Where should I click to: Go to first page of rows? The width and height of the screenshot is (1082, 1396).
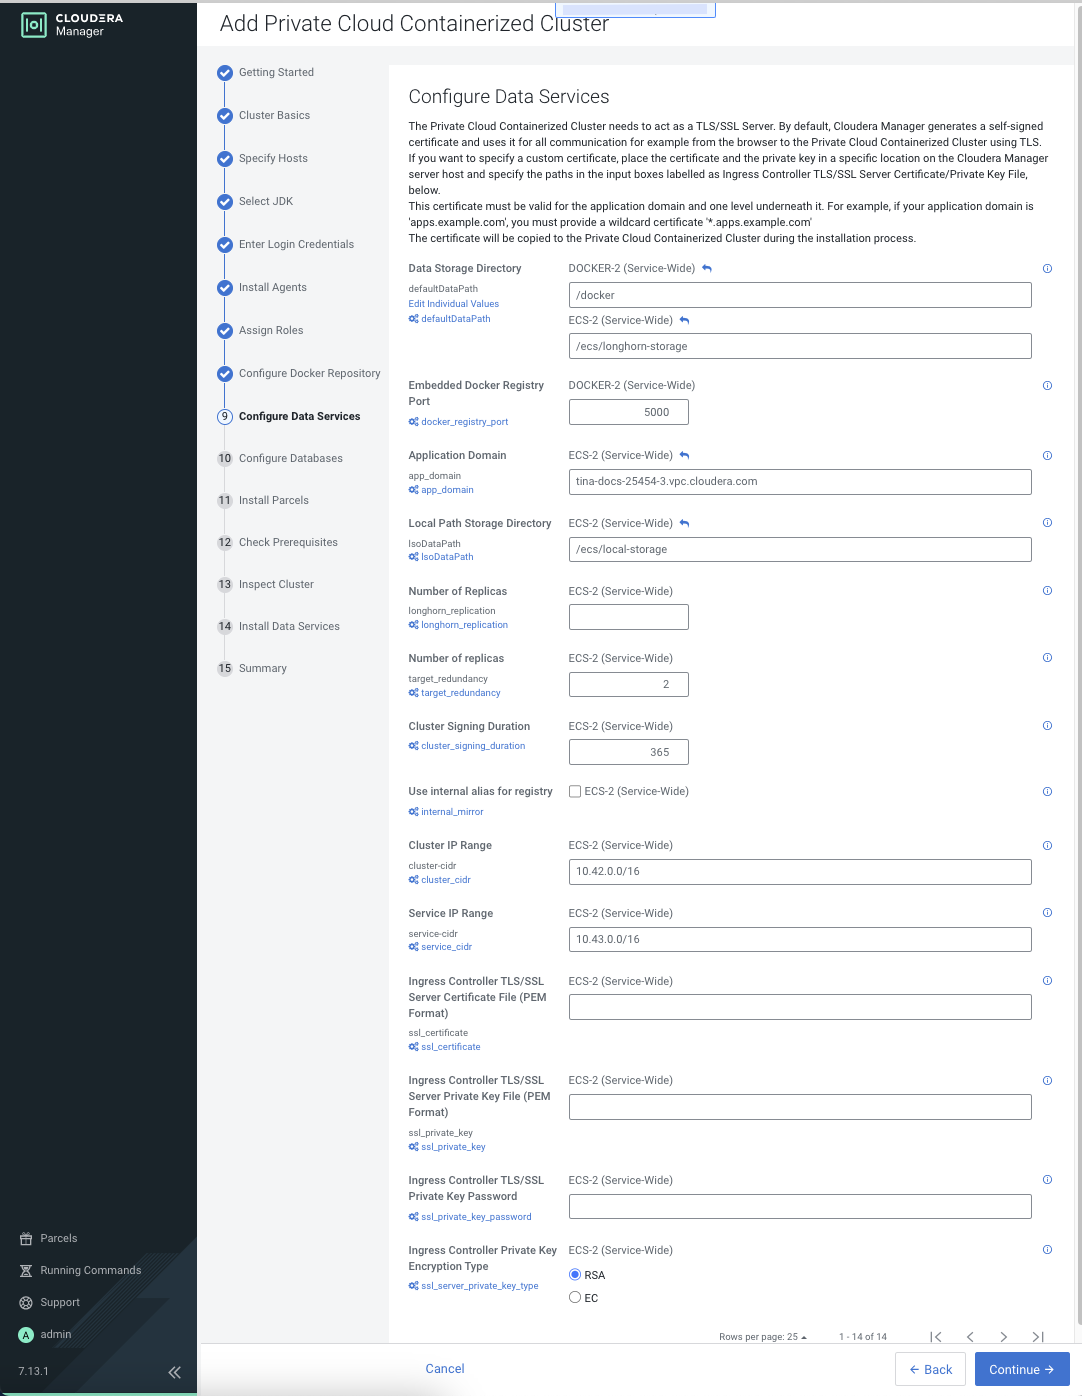pos(936,1337)
